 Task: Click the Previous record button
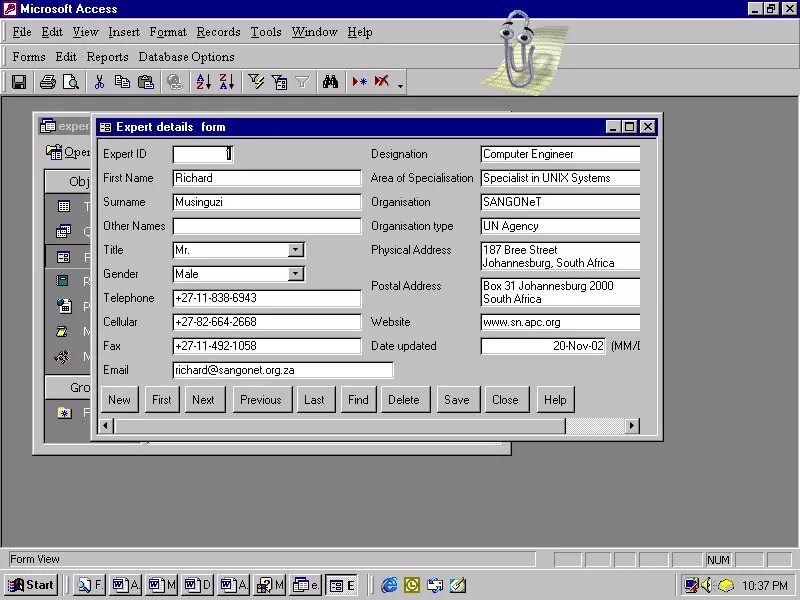(x=261, y=399)
